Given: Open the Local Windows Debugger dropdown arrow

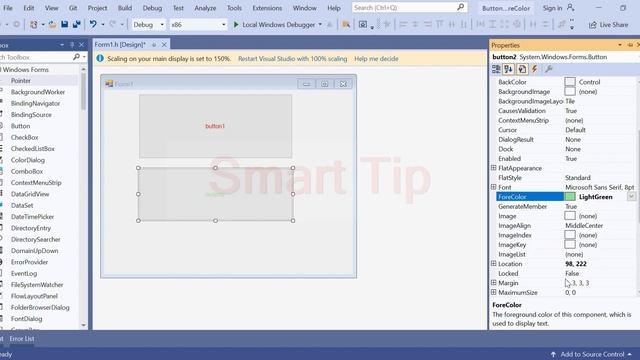Looking at the screenshot, I should [x=320, y=24].
